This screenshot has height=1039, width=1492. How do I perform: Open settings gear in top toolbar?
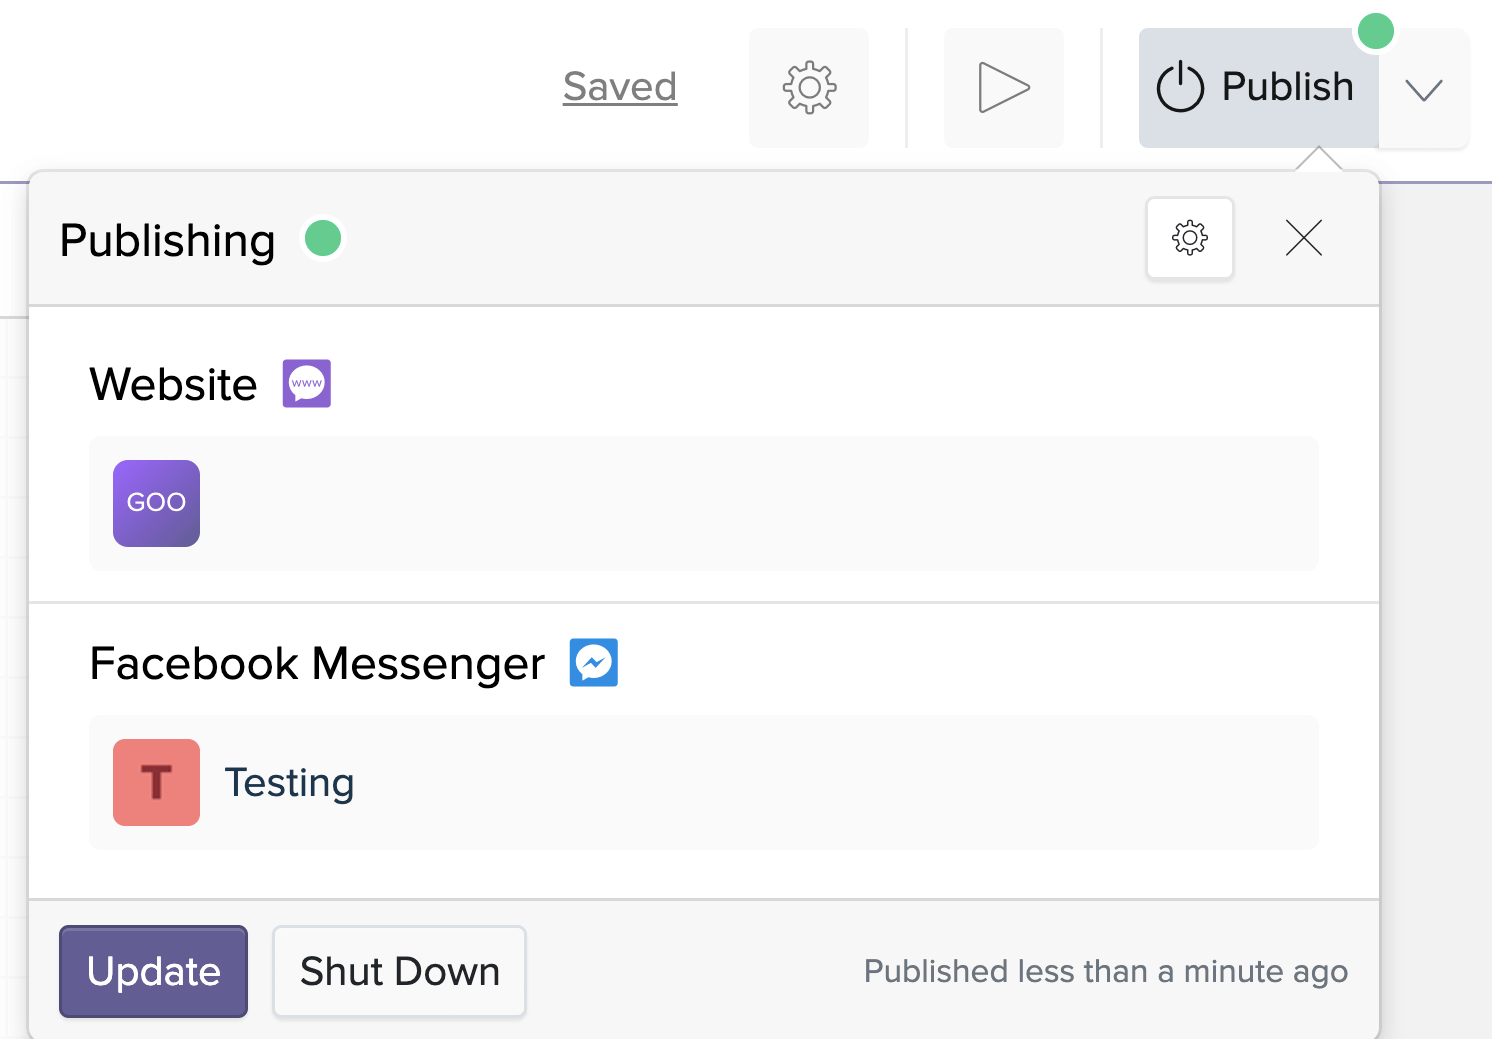click(x=809, y=88)
